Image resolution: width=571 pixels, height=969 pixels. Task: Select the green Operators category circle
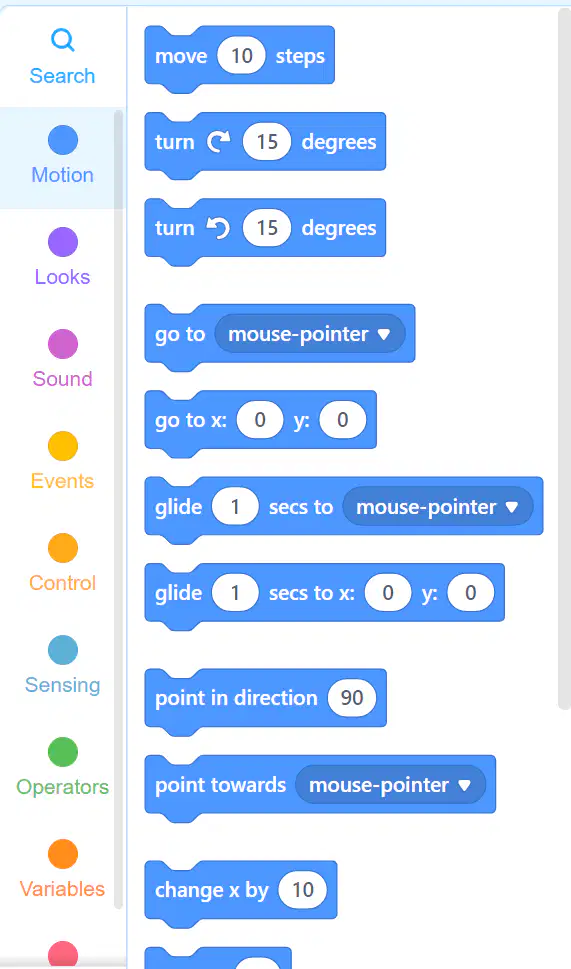[62, 752]
